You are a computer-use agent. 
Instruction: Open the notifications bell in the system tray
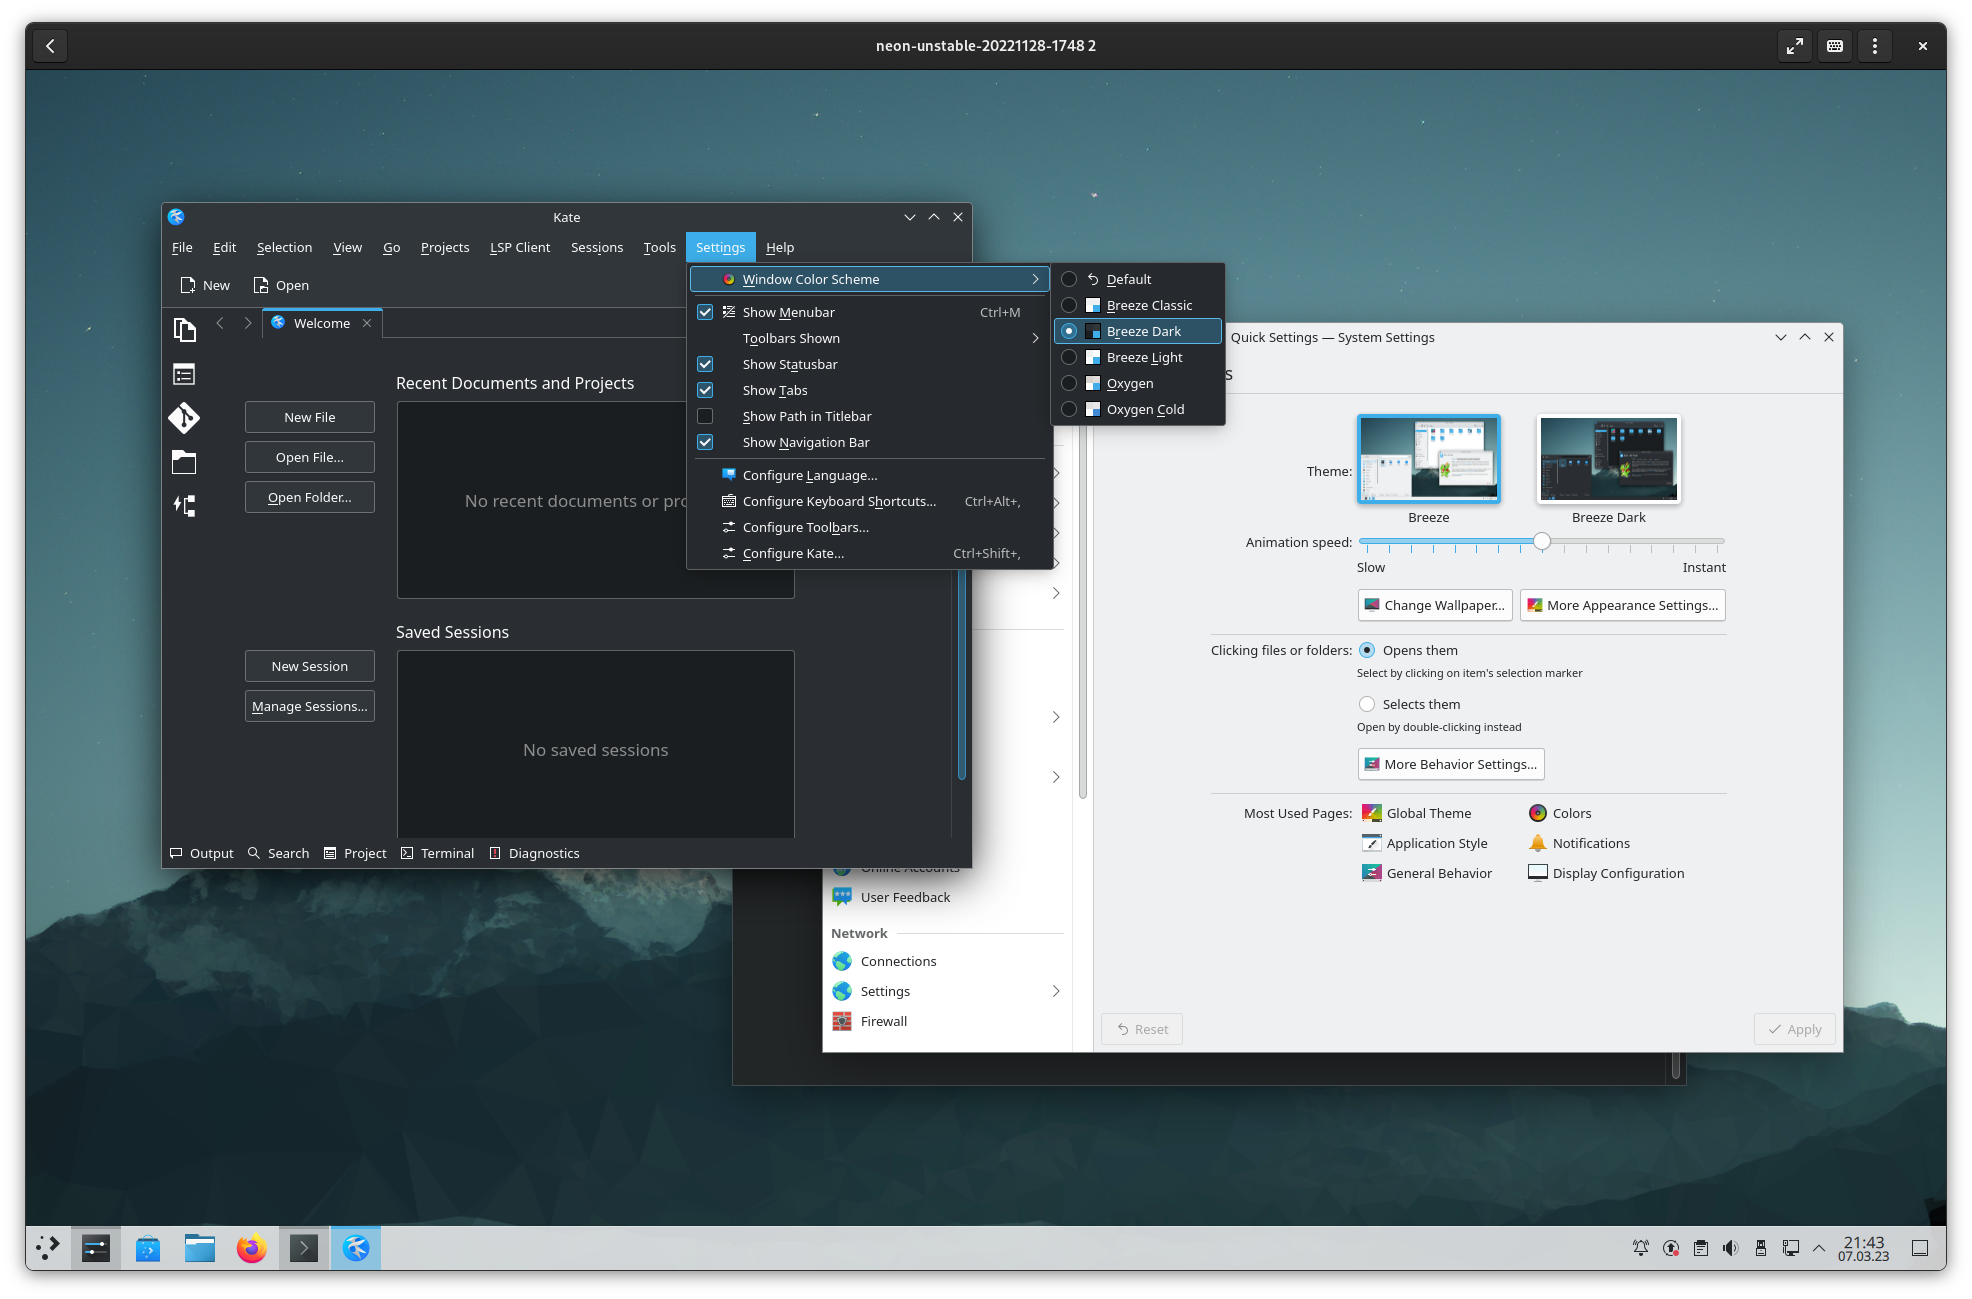tap(1641, 1248)
